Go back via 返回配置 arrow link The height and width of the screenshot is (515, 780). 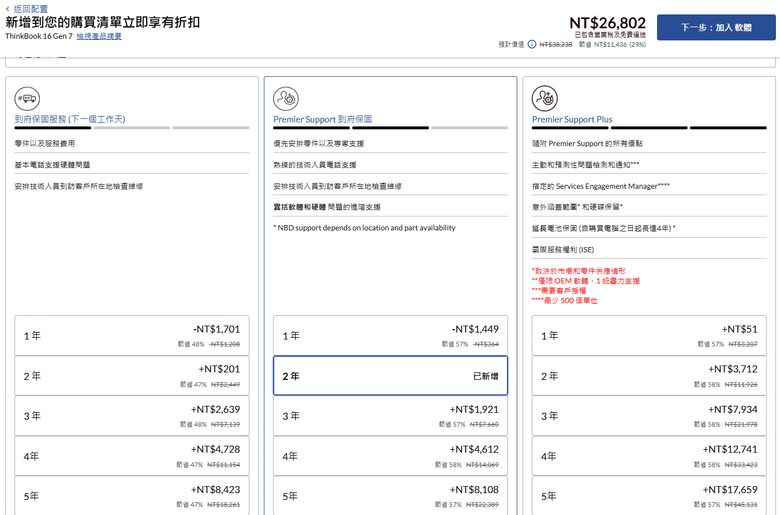tap(27, 8)
